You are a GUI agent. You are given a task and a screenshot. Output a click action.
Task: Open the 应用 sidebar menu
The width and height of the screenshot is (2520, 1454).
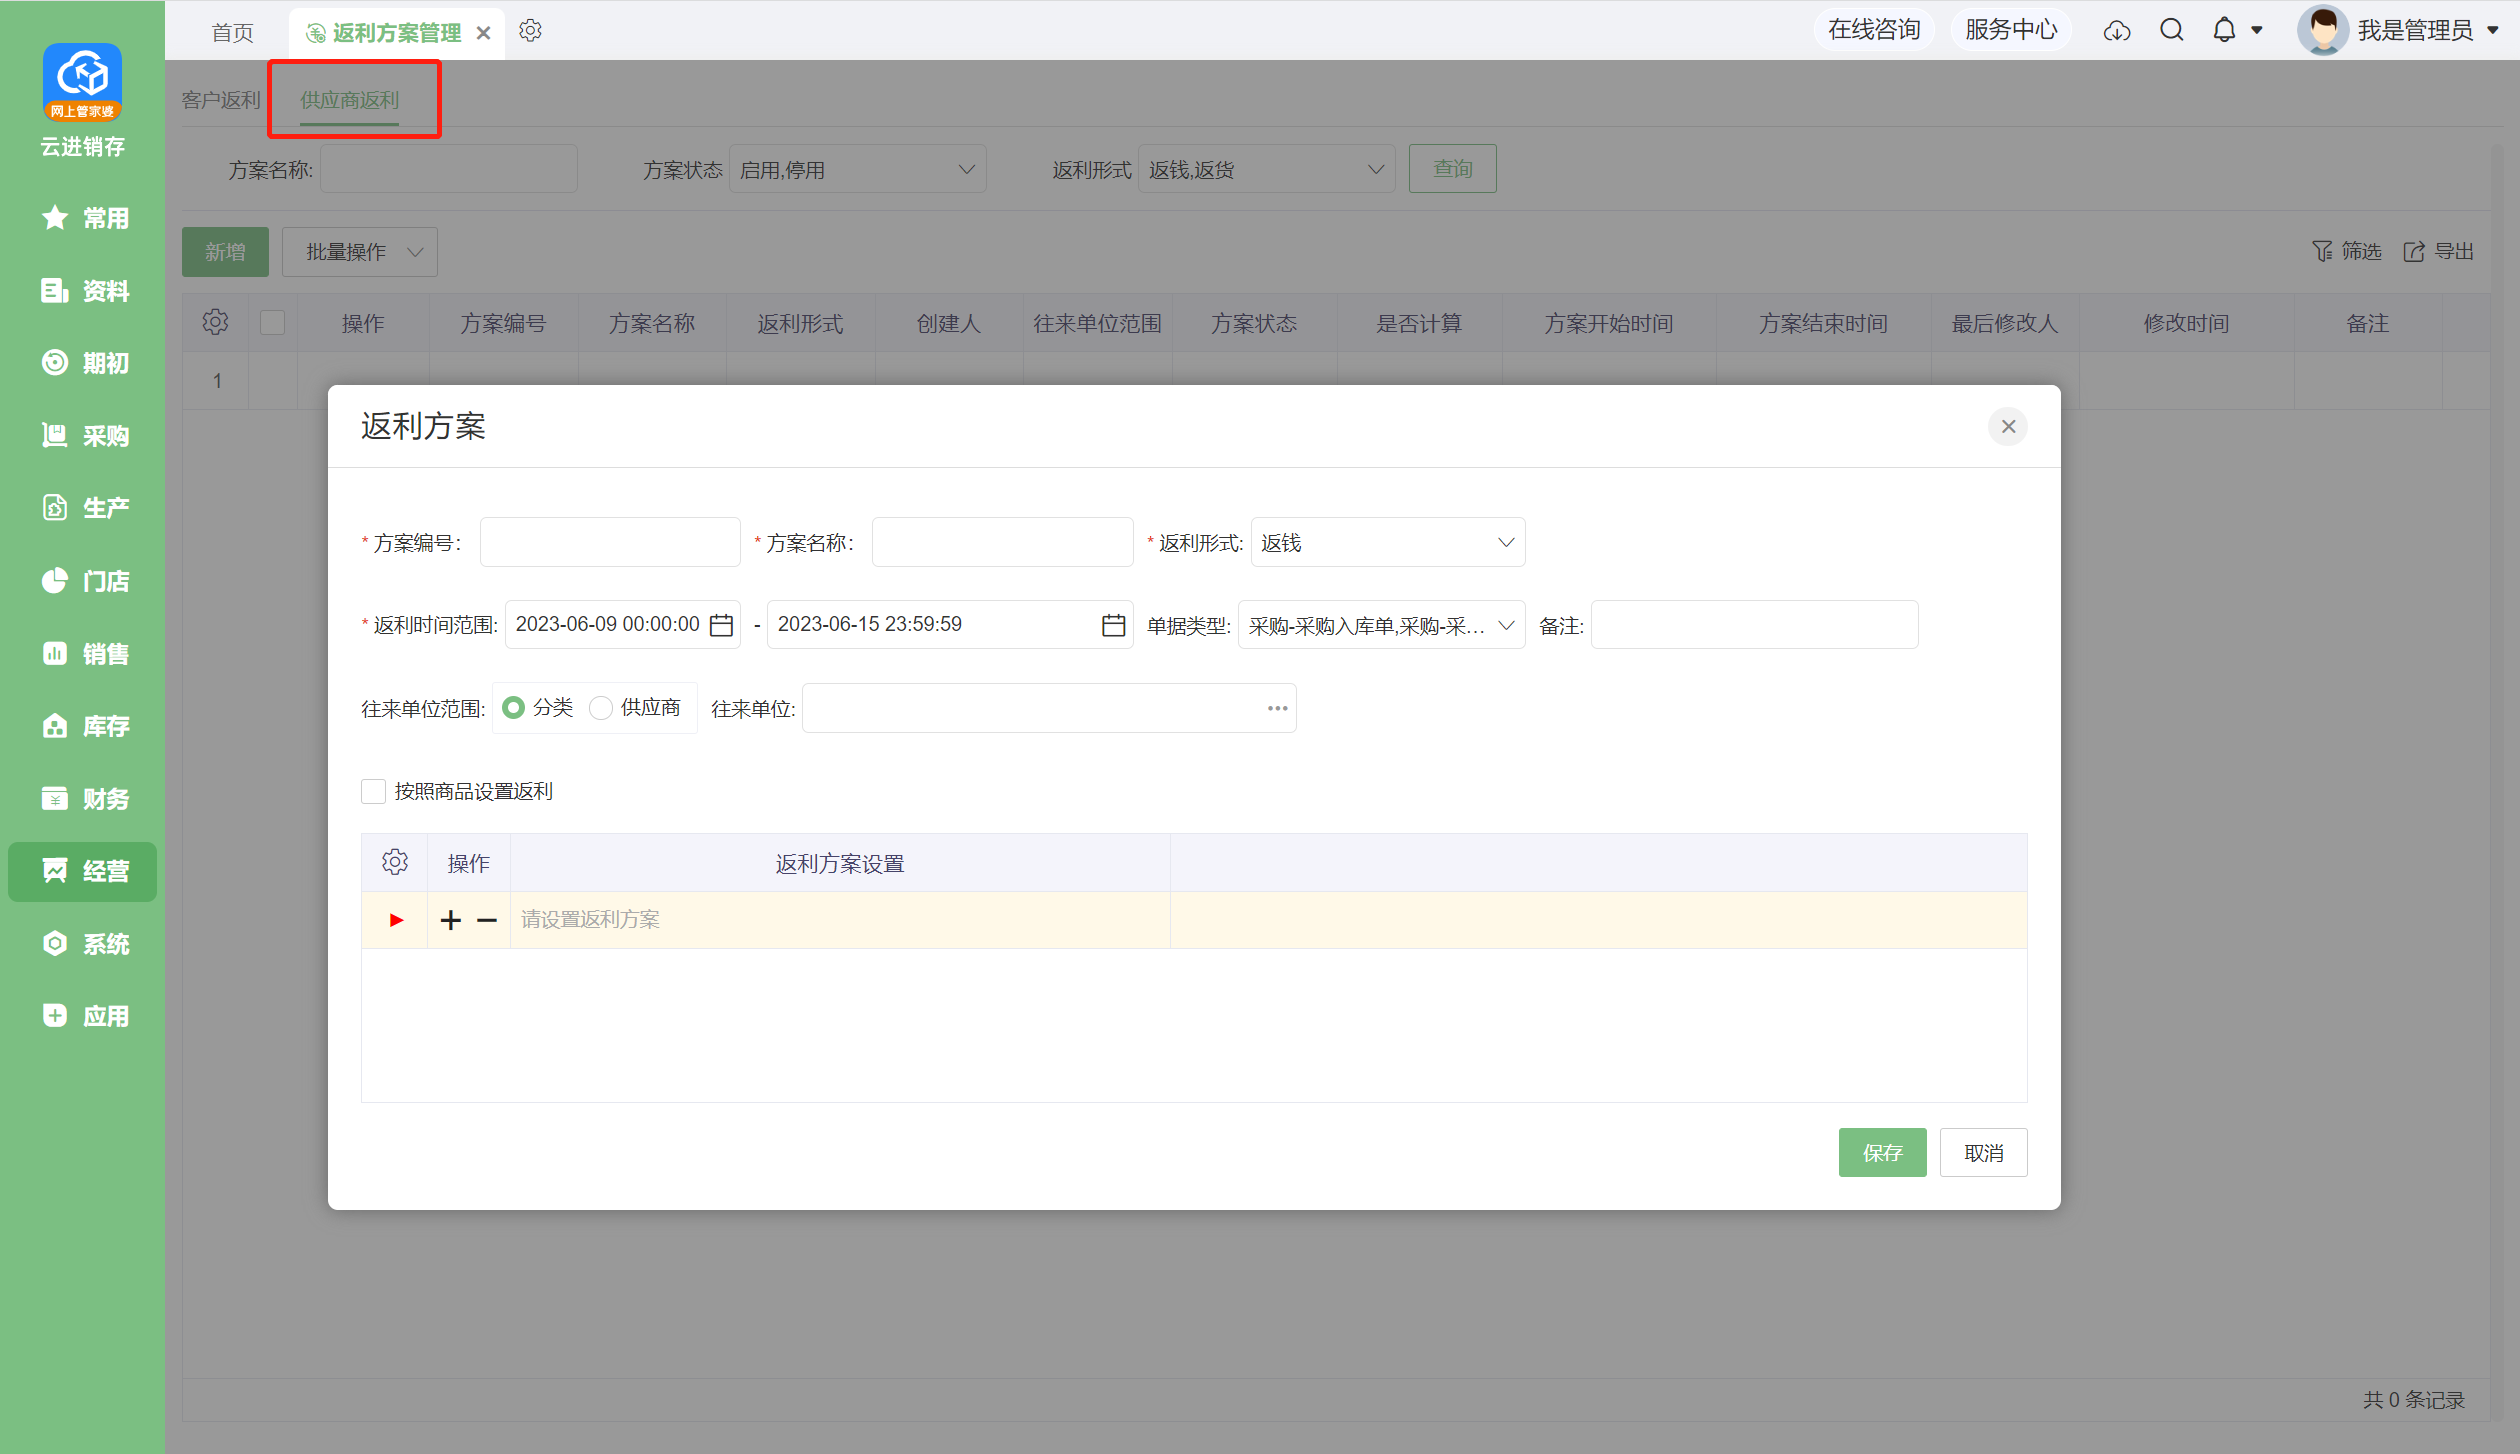83,1016
